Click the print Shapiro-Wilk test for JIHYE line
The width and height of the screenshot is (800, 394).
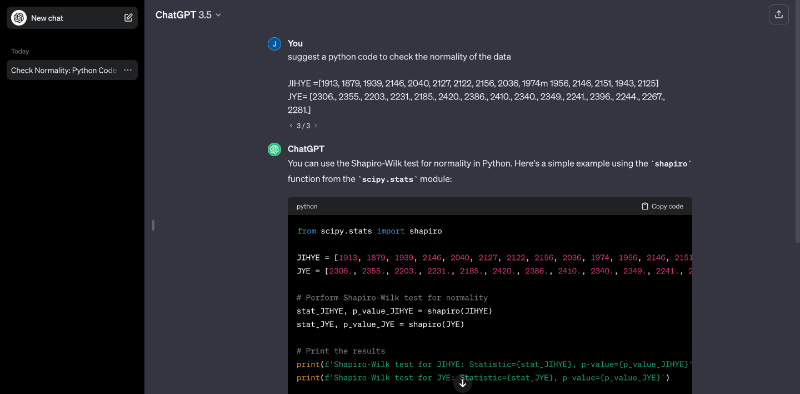click(x=494, y=364)
